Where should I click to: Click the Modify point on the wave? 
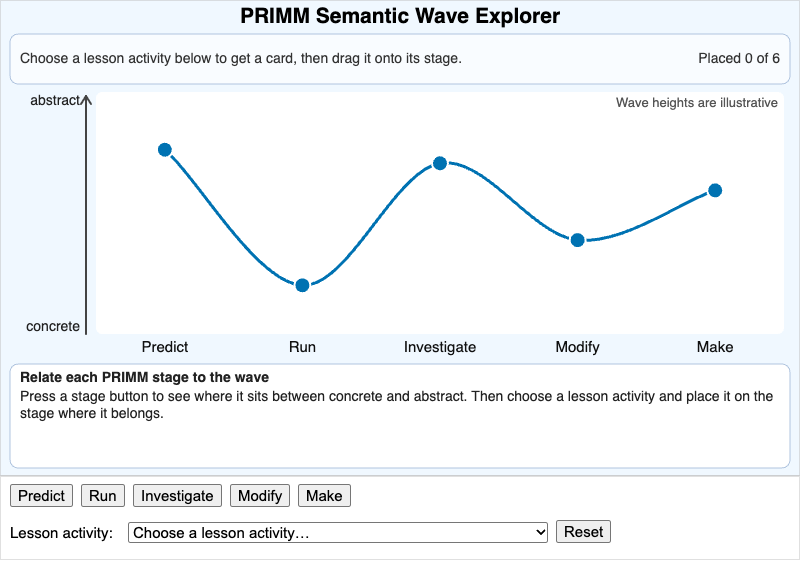point(578,240)
